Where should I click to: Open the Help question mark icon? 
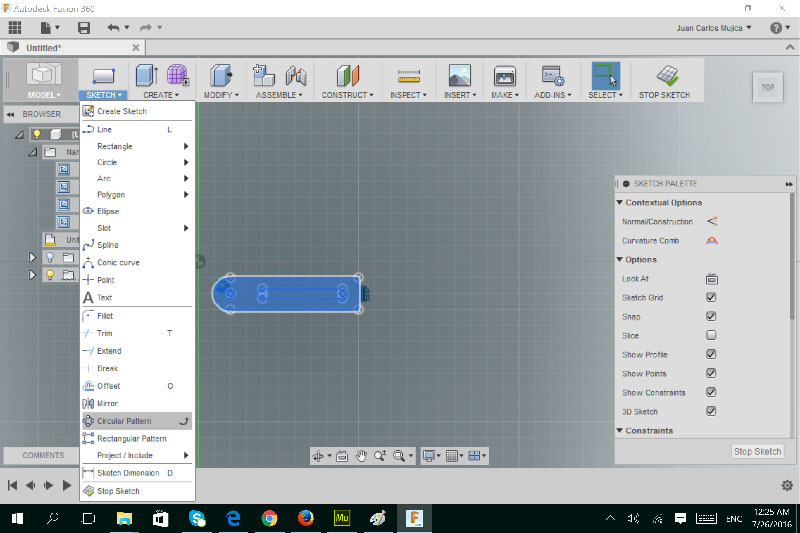coord(776,28)
